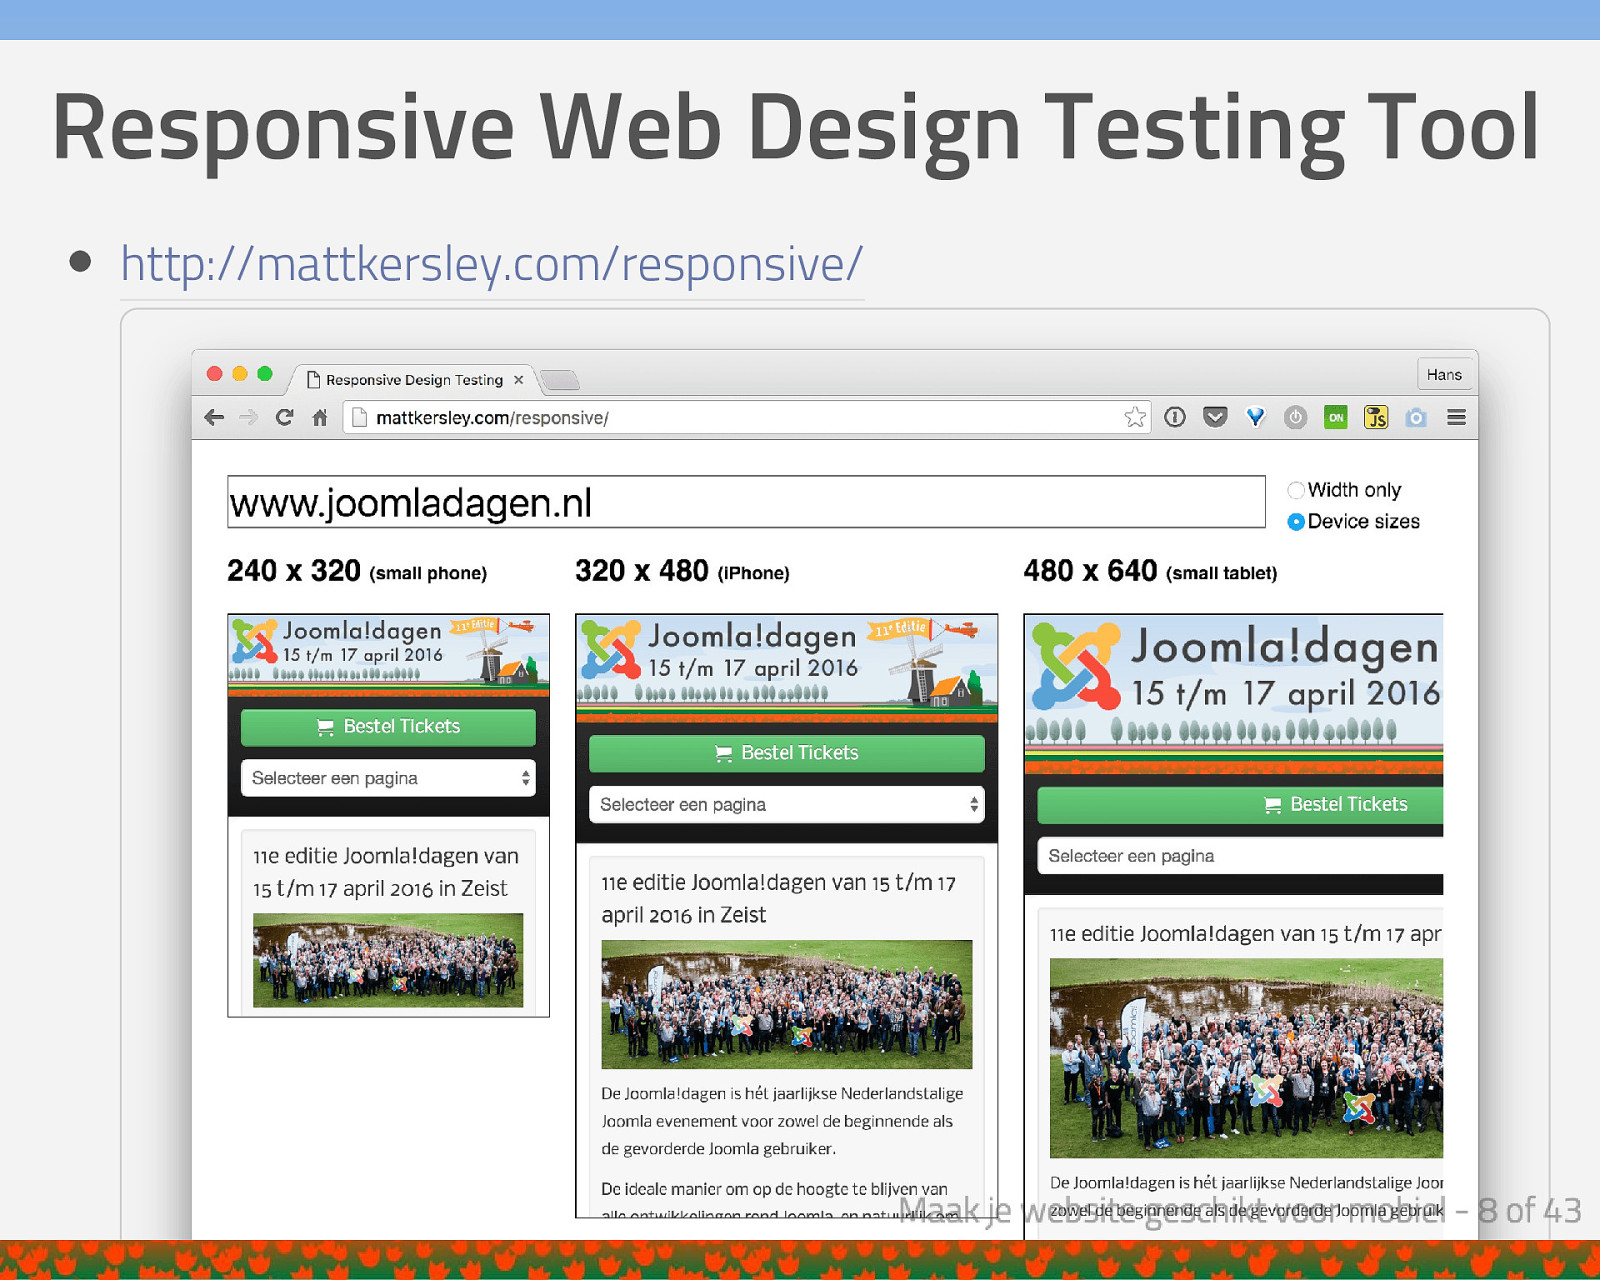
Task: Open Selecteer een pagina dropdown in iPhone preview
Action: [786, 805]
